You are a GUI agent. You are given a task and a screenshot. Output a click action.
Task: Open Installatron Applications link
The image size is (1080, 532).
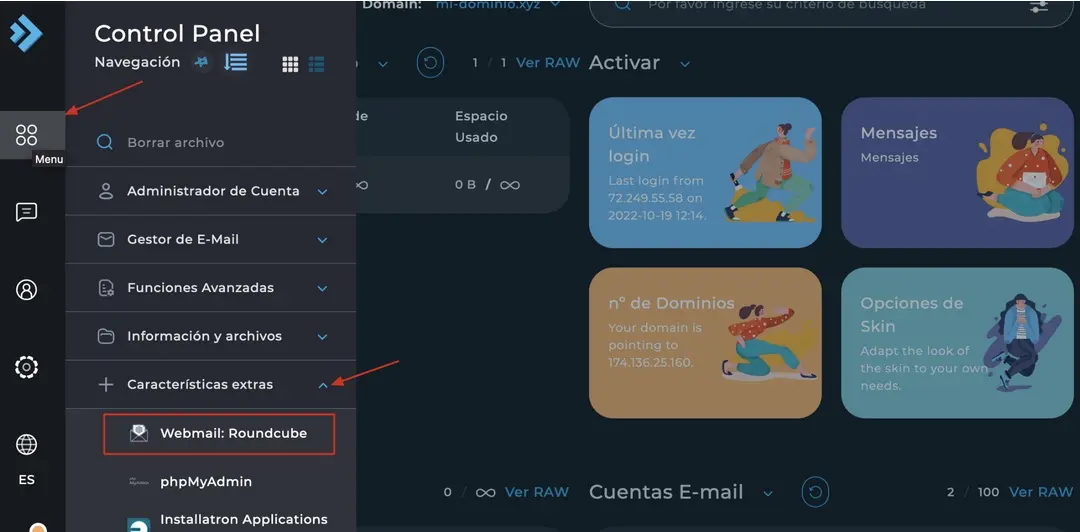244,519
